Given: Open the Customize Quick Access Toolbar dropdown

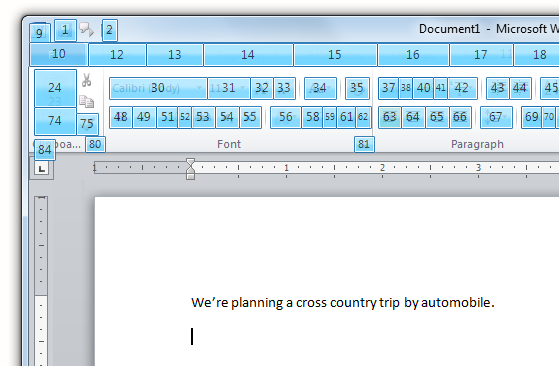Looking at the screenshot, I should coord(109,30).
